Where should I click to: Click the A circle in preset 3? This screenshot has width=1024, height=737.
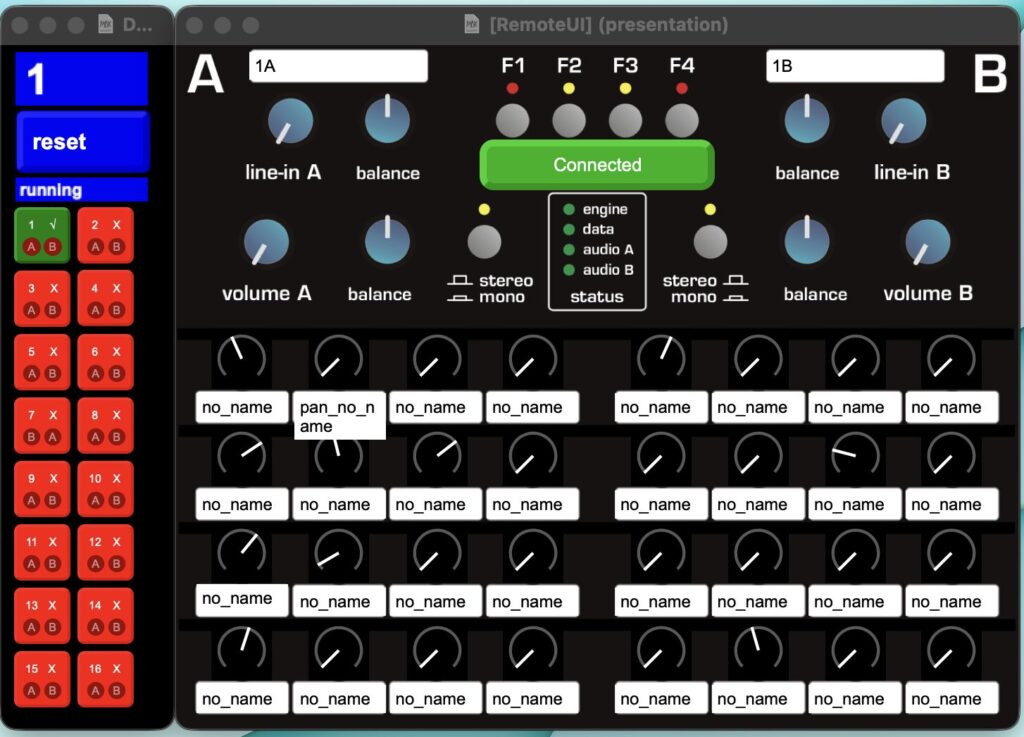click(x=31, y=311)
